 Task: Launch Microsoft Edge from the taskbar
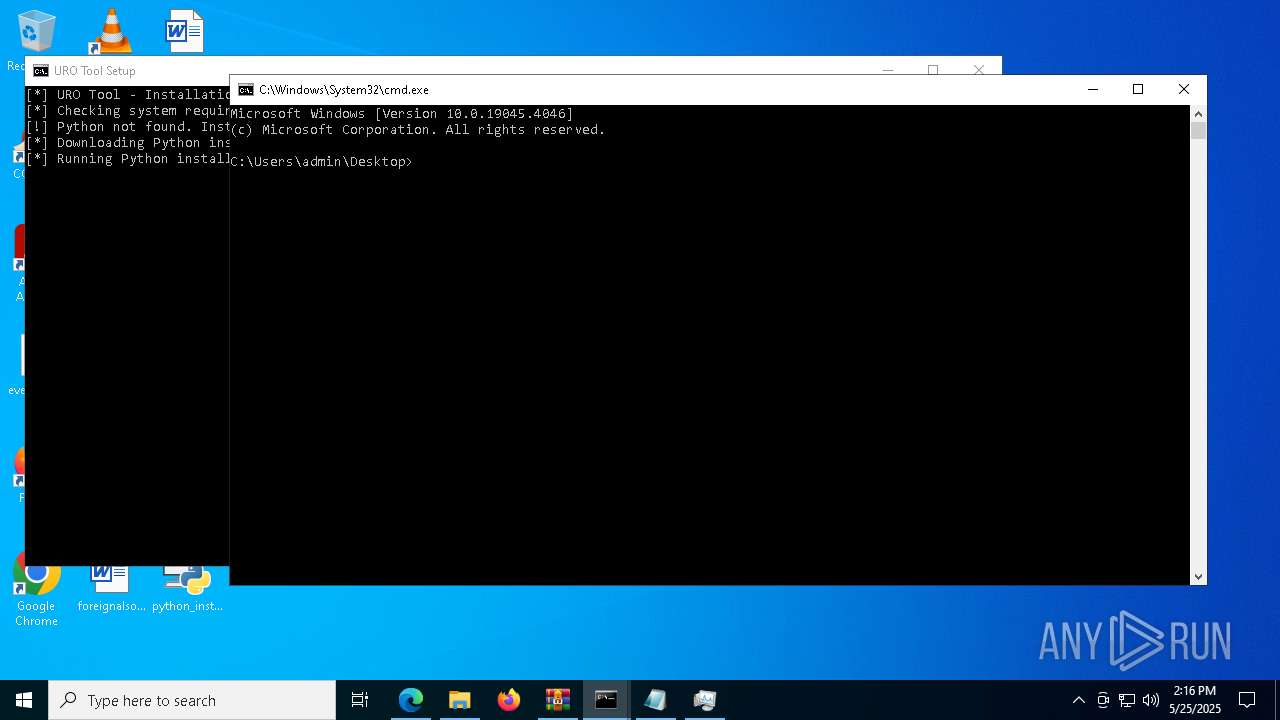(x=411, y=700)
